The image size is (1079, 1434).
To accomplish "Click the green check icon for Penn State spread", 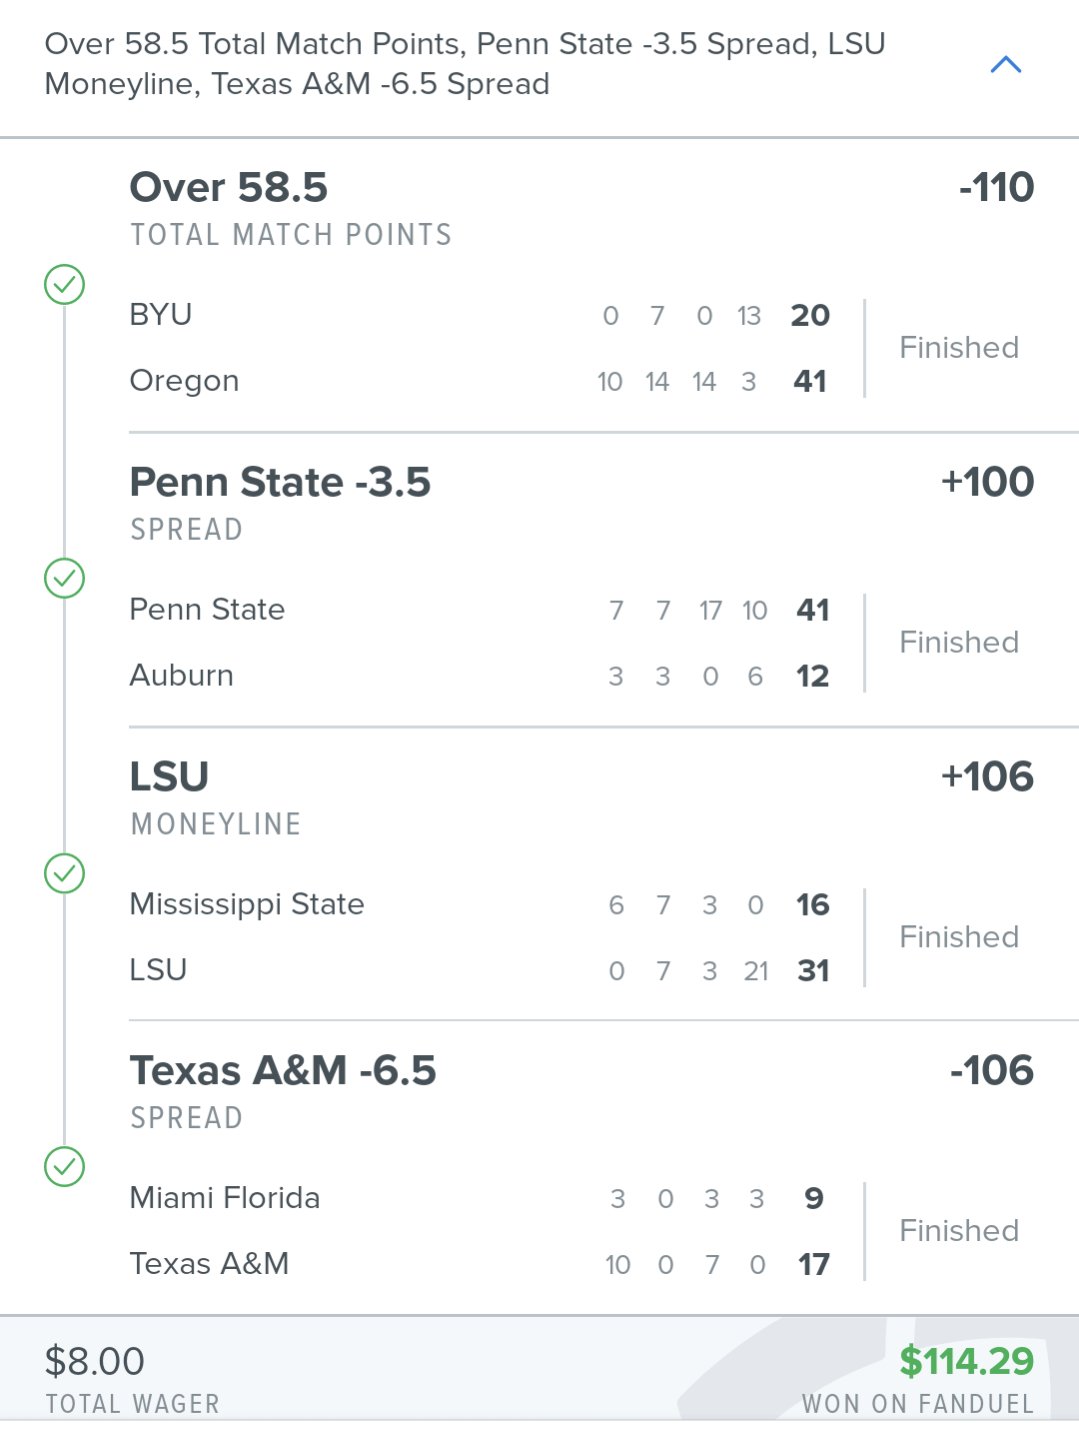I will 65,579.
